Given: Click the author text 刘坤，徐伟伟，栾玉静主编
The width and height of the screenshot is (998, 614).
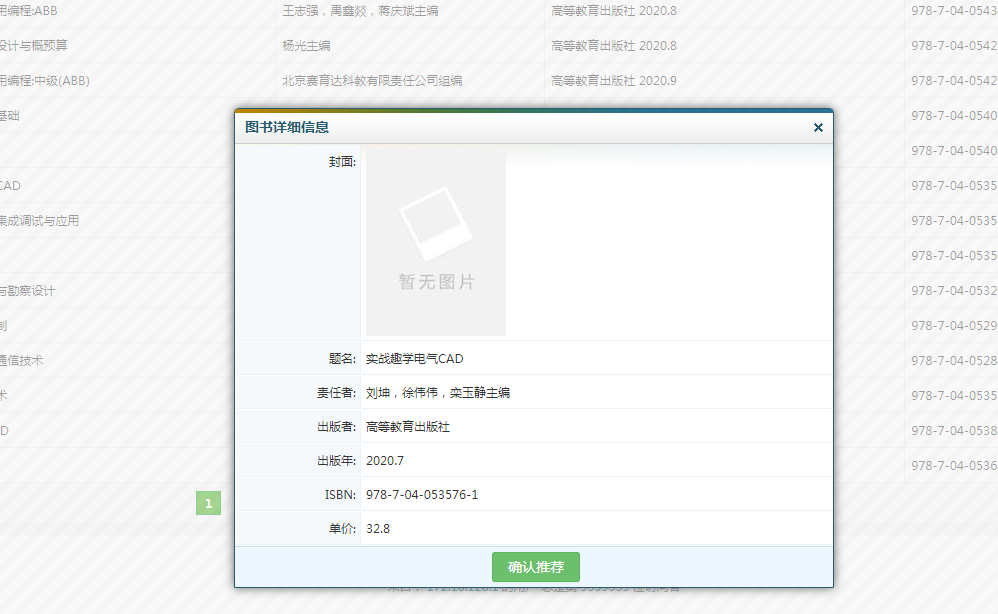Looking at the screenshot, I should point(438,393).
